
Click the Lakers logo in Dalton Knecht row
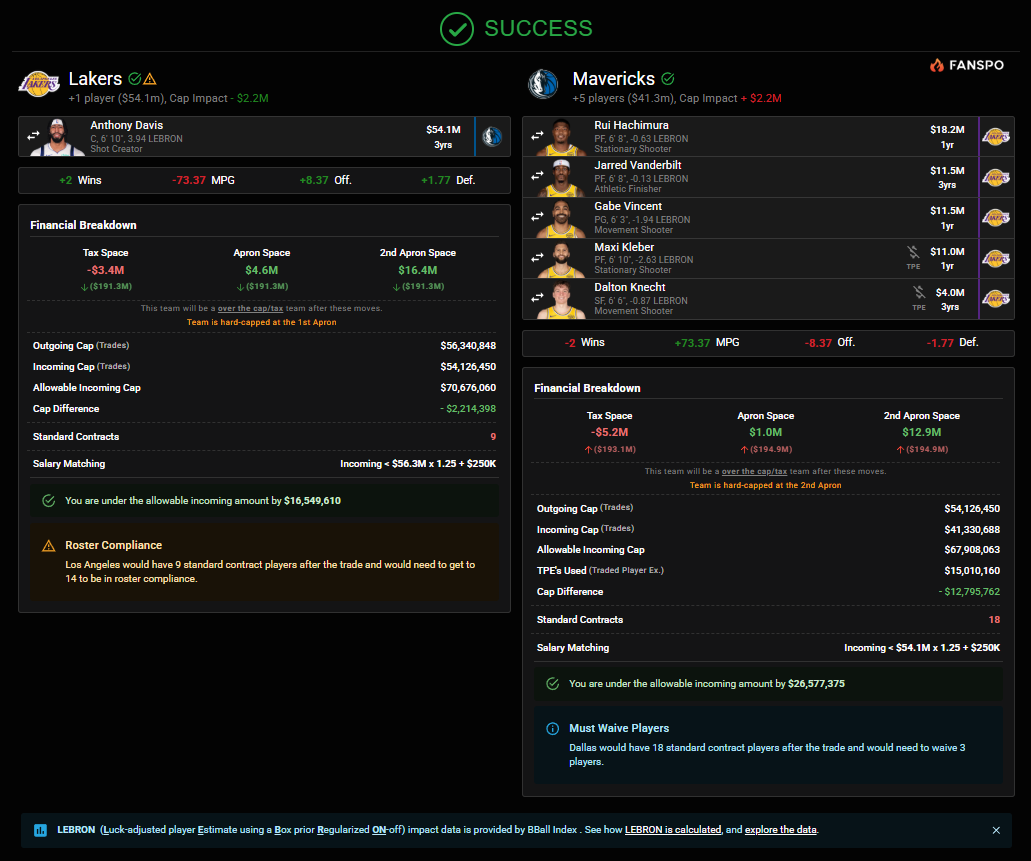(995, 299)
